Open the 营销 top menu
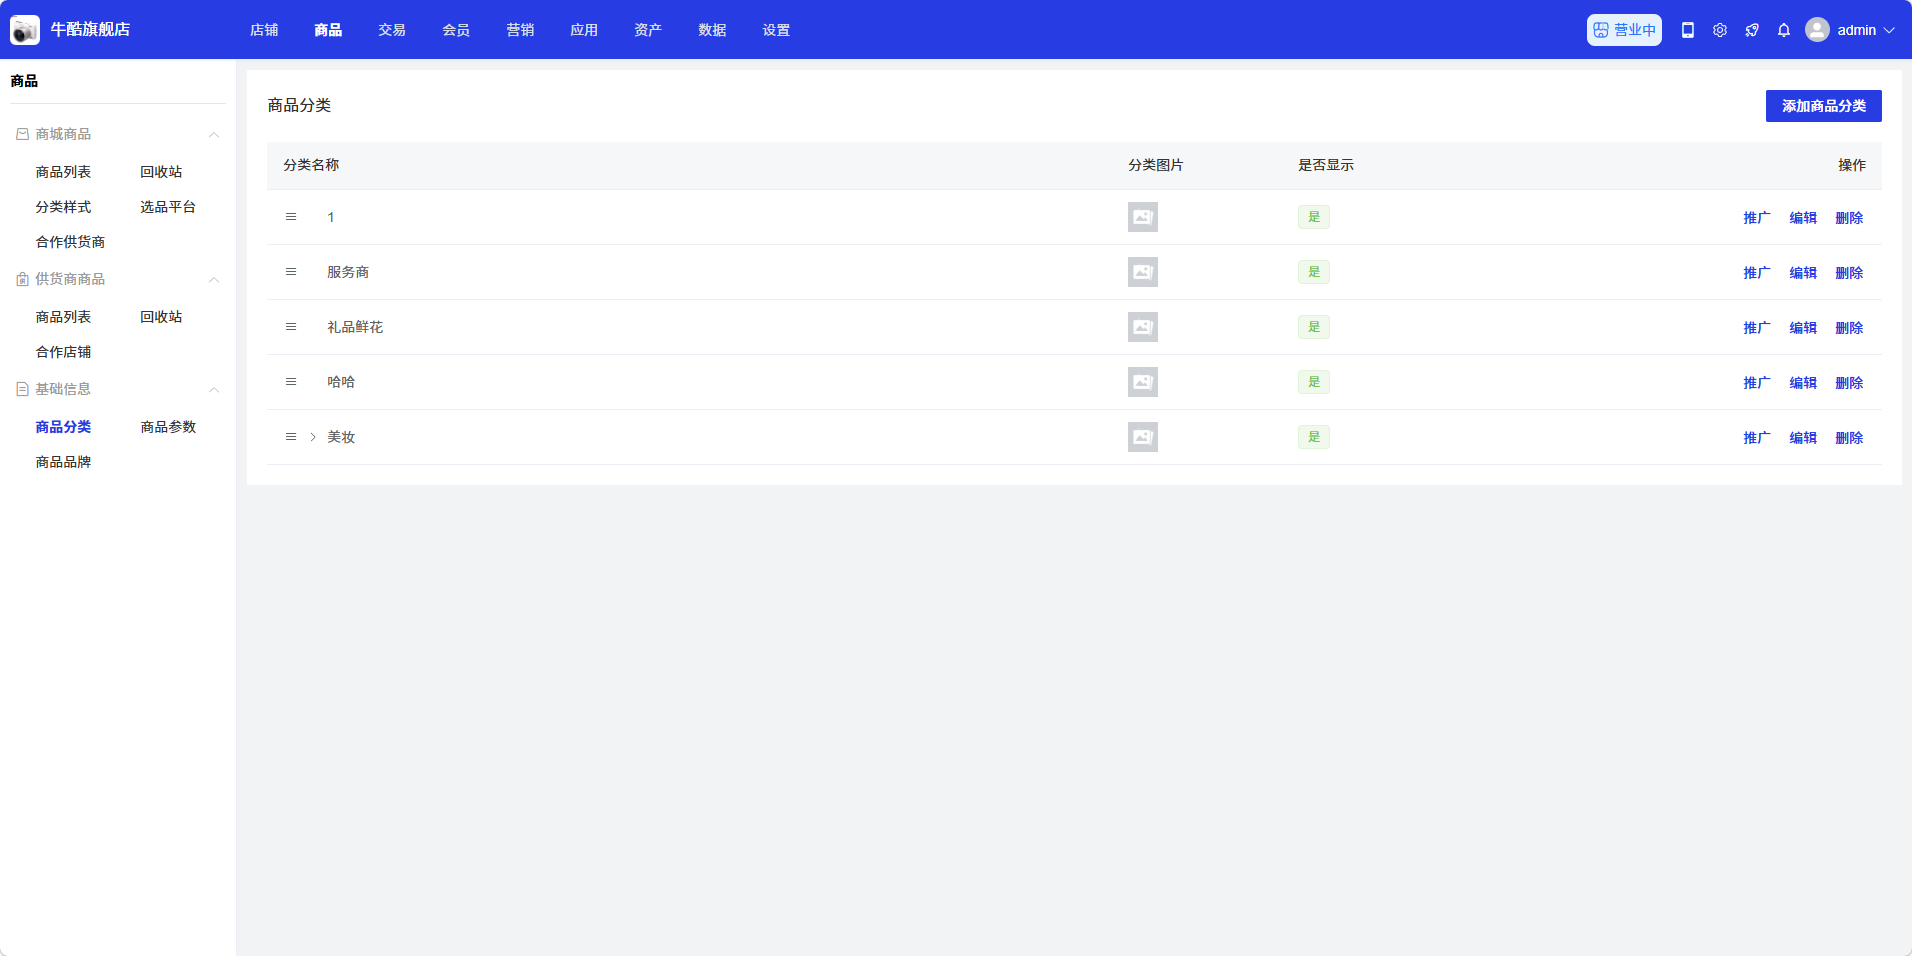Viewport: 1912px width, 956px height. pos(520,30)
